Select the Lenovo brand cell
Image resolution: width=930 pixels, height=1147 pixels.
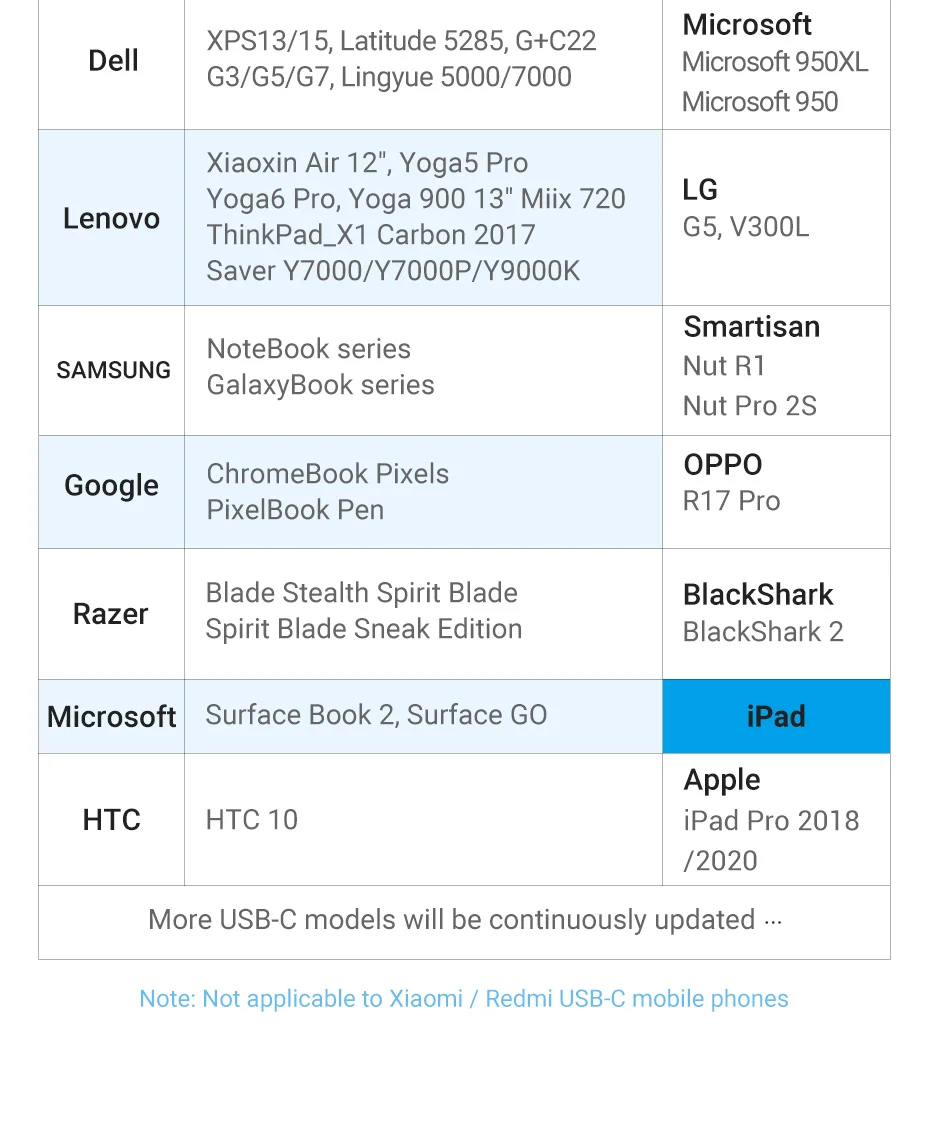[x=111, y=218]
